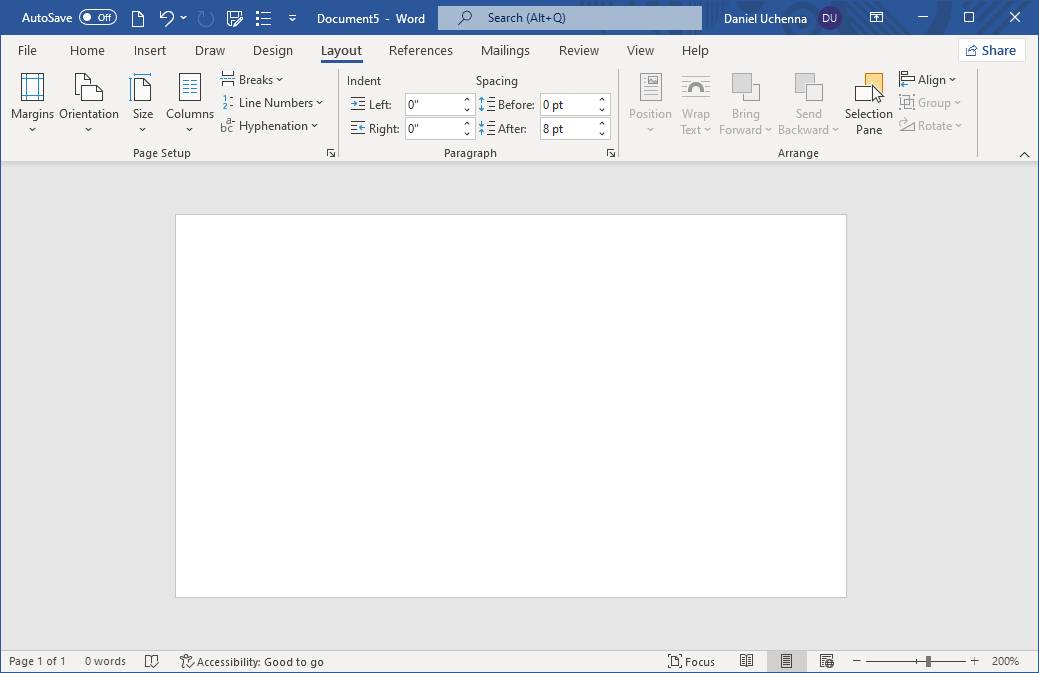Click the Share button
1039x673 pixels.
click(x=991, y=51)
